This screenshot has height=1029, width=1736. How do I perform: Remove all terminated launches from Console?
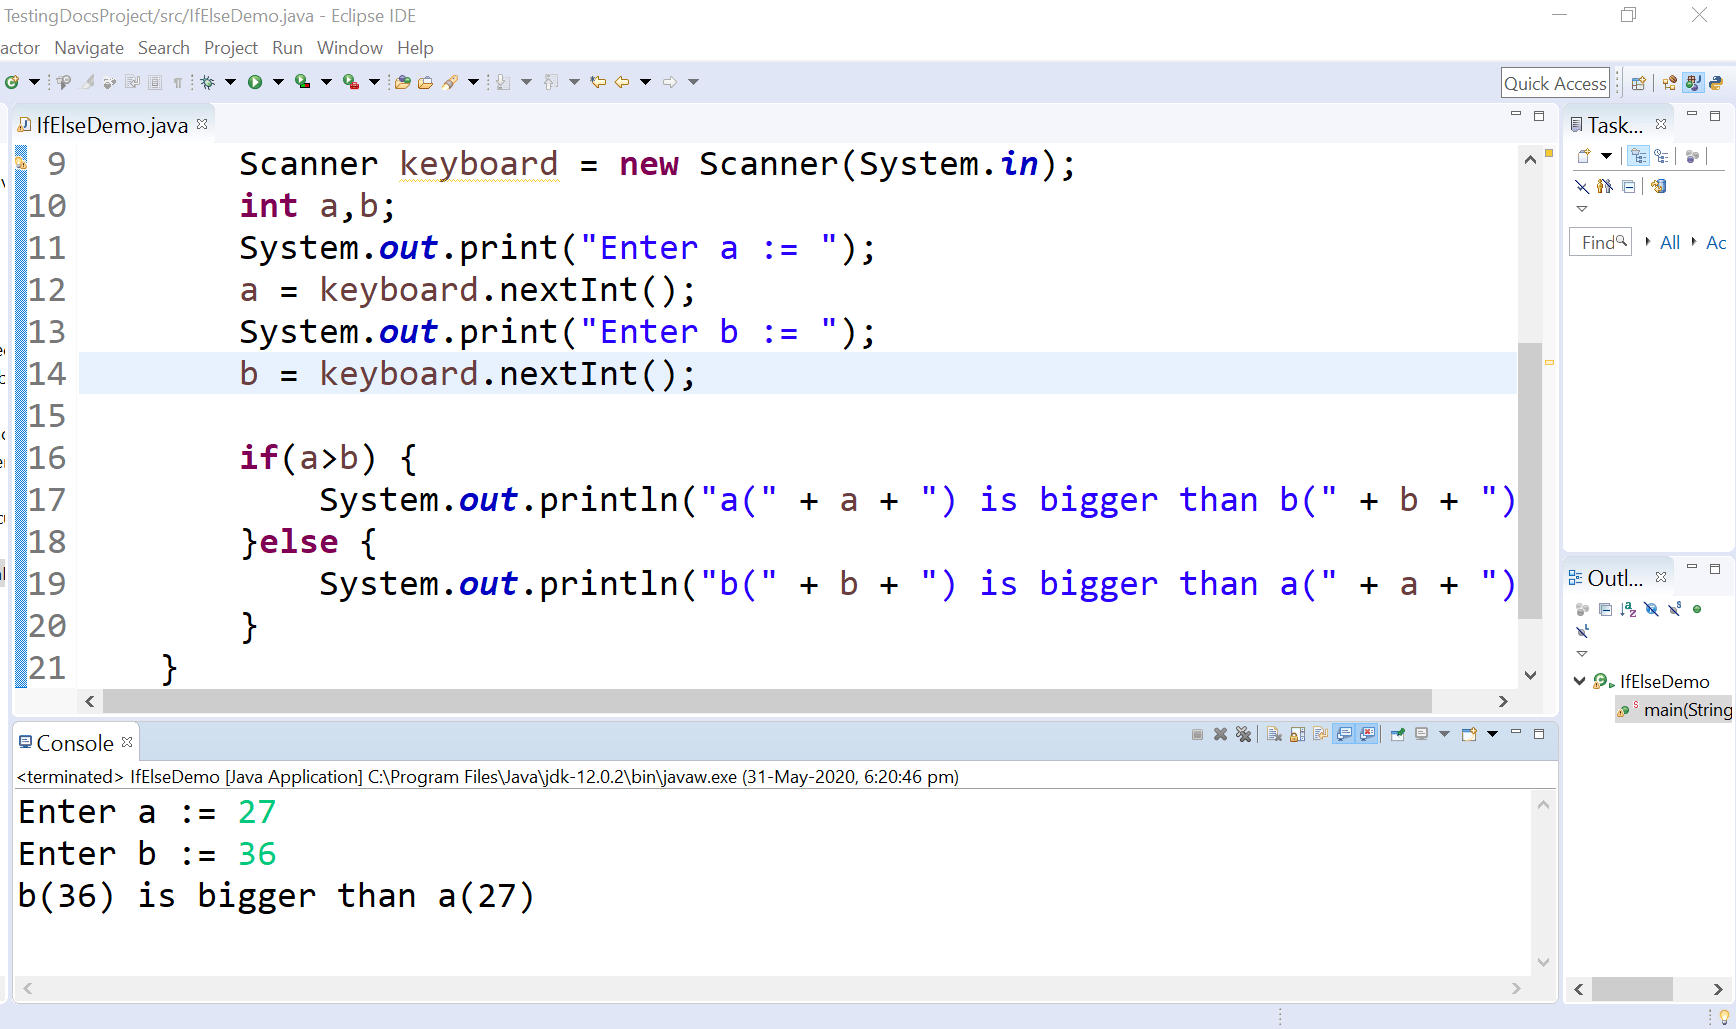(1243, 734)
